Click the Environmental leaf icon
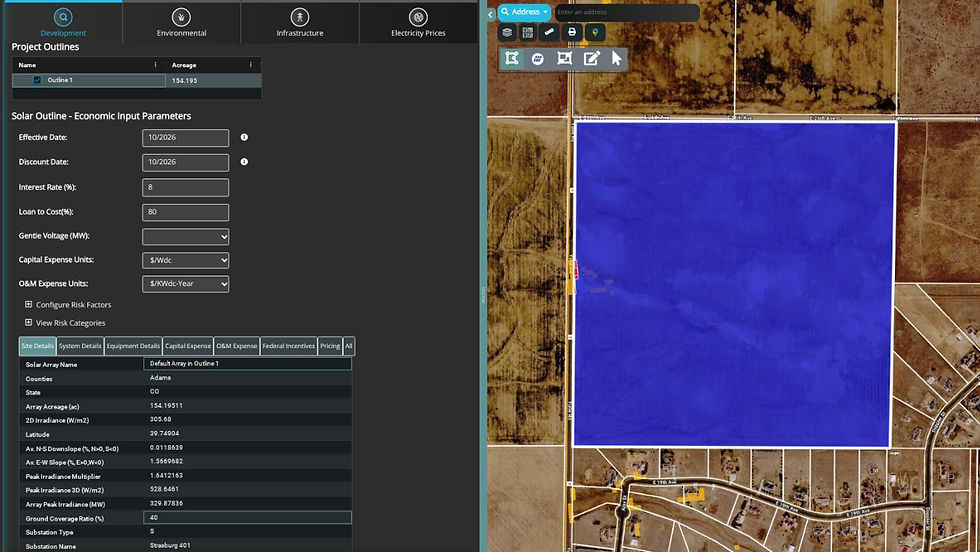Image resolution: width=980 pixels, height=552 pixels. pos(181,17)
